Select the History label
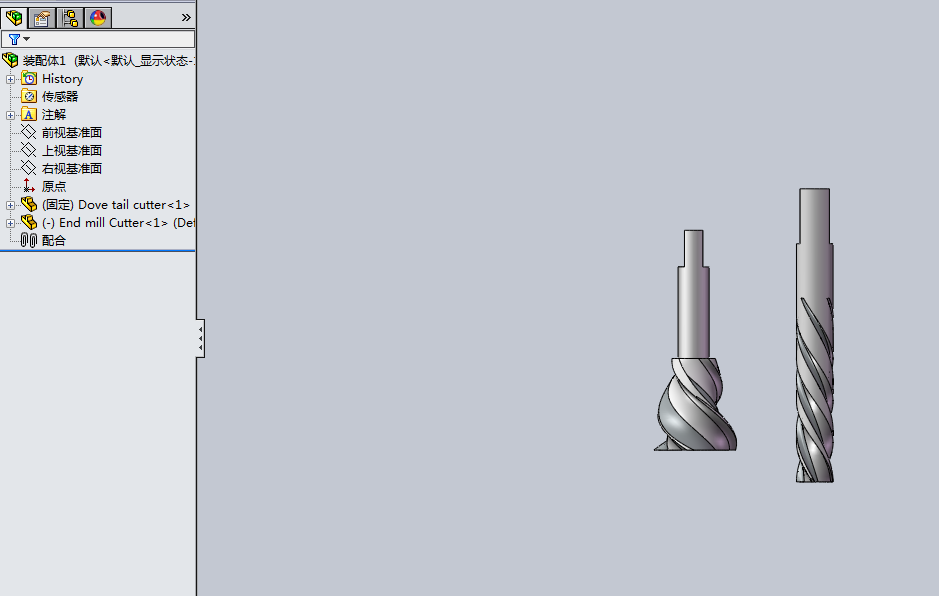 [x=62, y=79]
